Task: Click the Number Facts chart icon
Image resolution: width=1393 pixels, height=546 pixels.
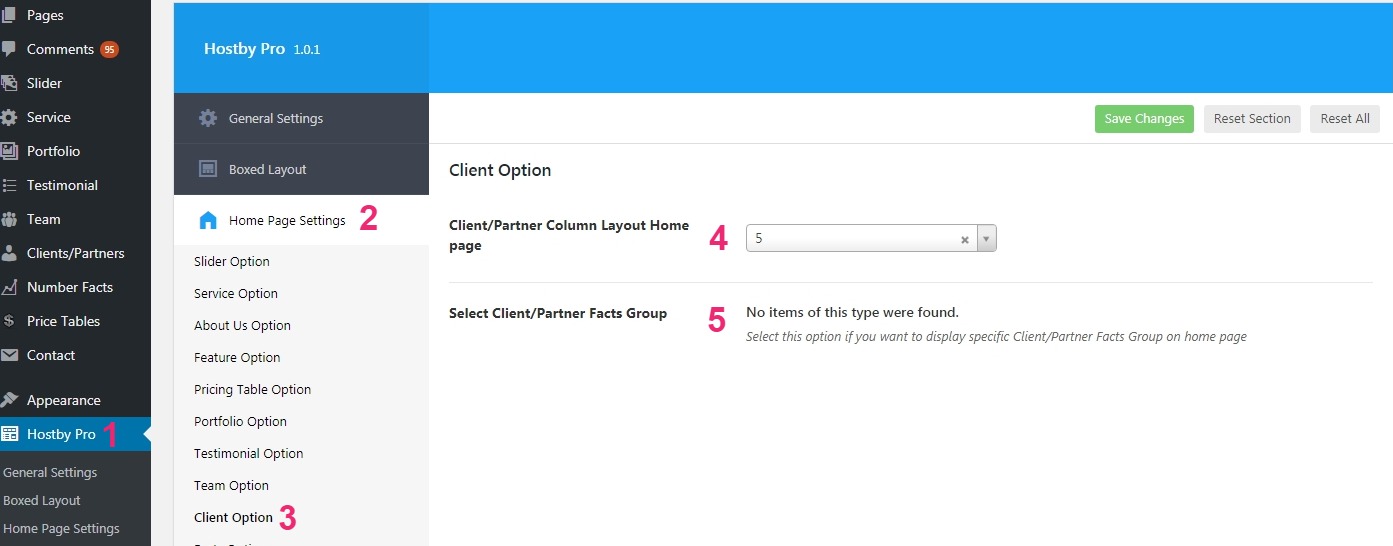Action: (9, 287)
